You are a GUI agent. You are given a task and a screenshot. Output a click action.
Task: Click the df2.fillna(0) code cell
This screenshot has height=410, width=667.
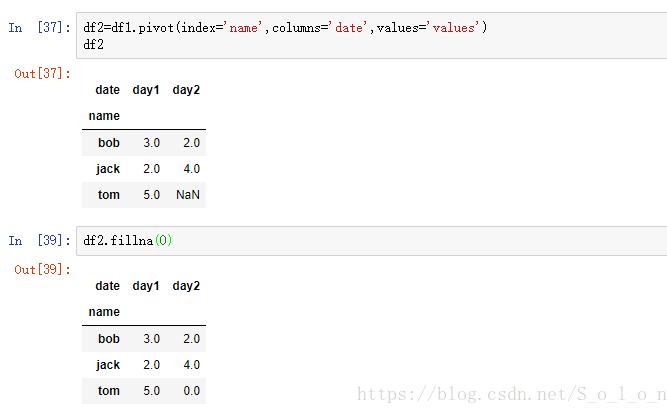(x=370, y=241)
